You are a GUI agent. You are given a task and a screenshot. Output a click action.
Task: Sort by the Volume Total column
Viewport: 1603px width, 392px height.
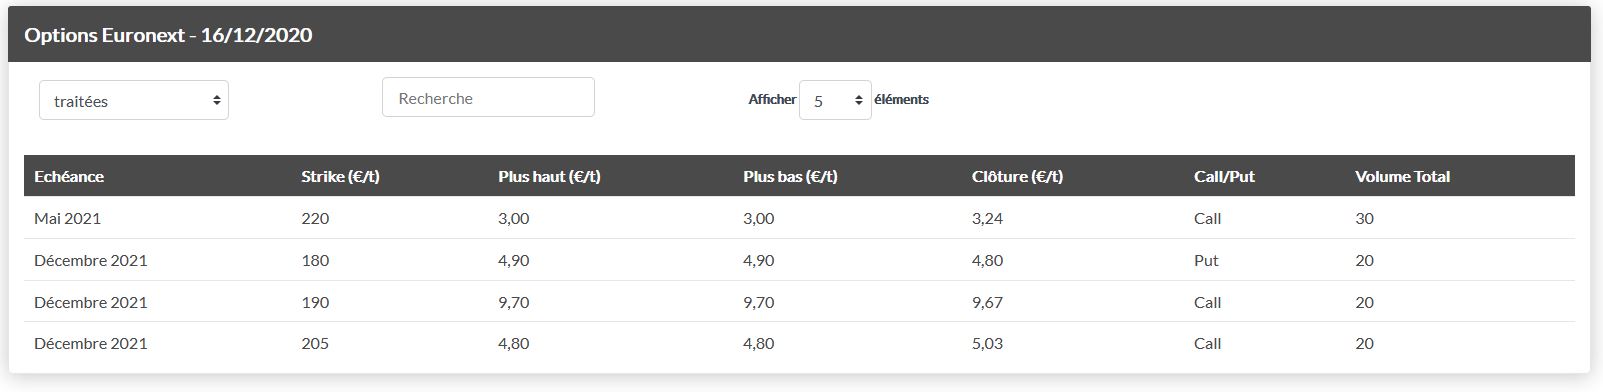1402,176
